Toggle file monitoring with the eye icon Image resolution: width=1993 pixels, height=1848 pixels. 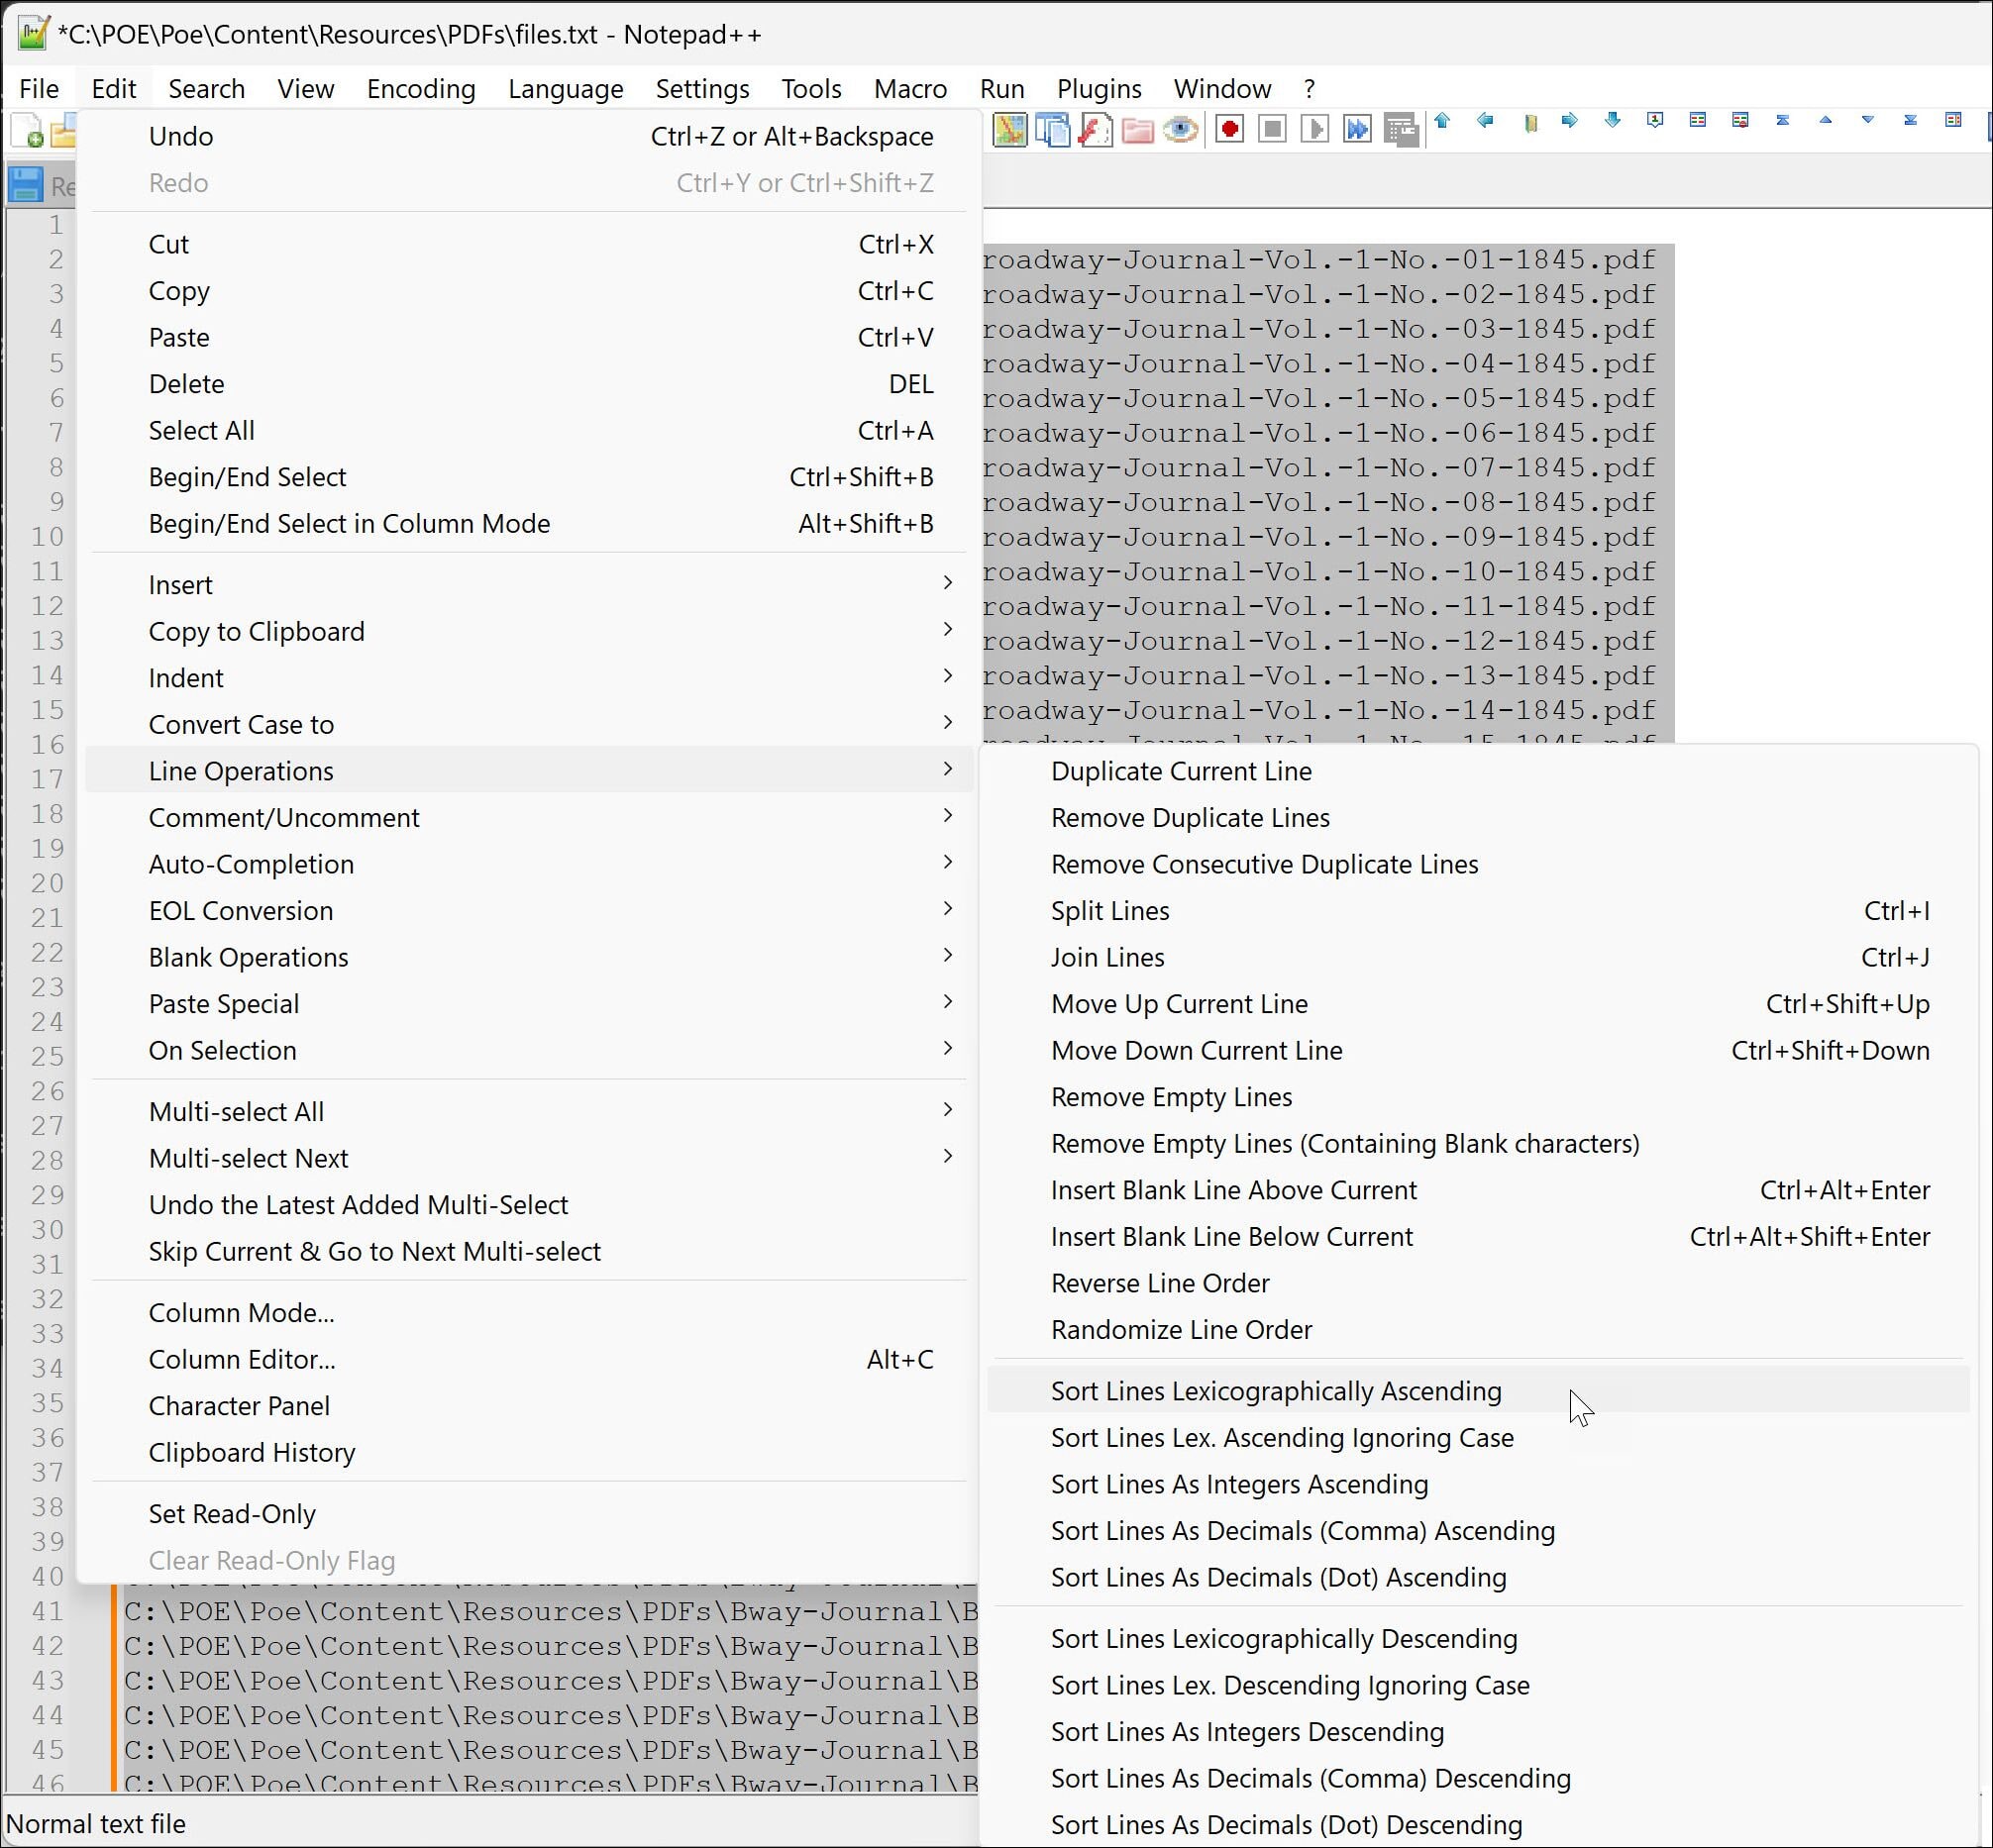[1181, 130]
